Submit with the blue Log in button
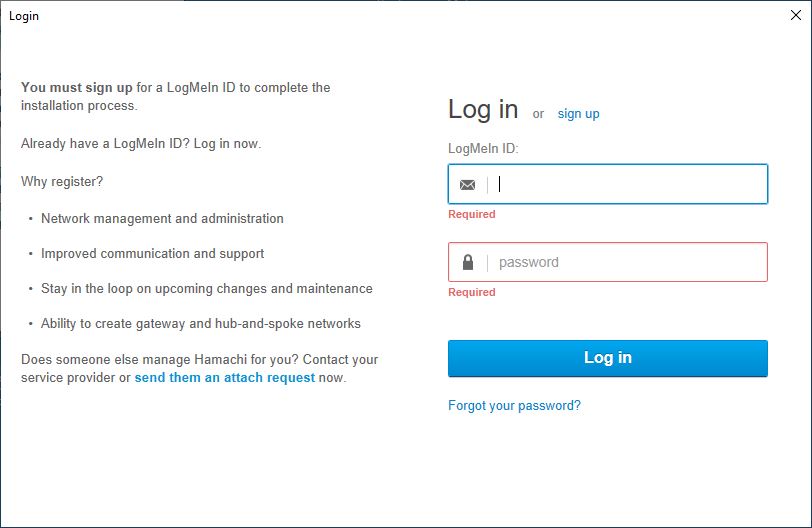Viewport: 812px width, 528px height. click(x=607, y=358)
